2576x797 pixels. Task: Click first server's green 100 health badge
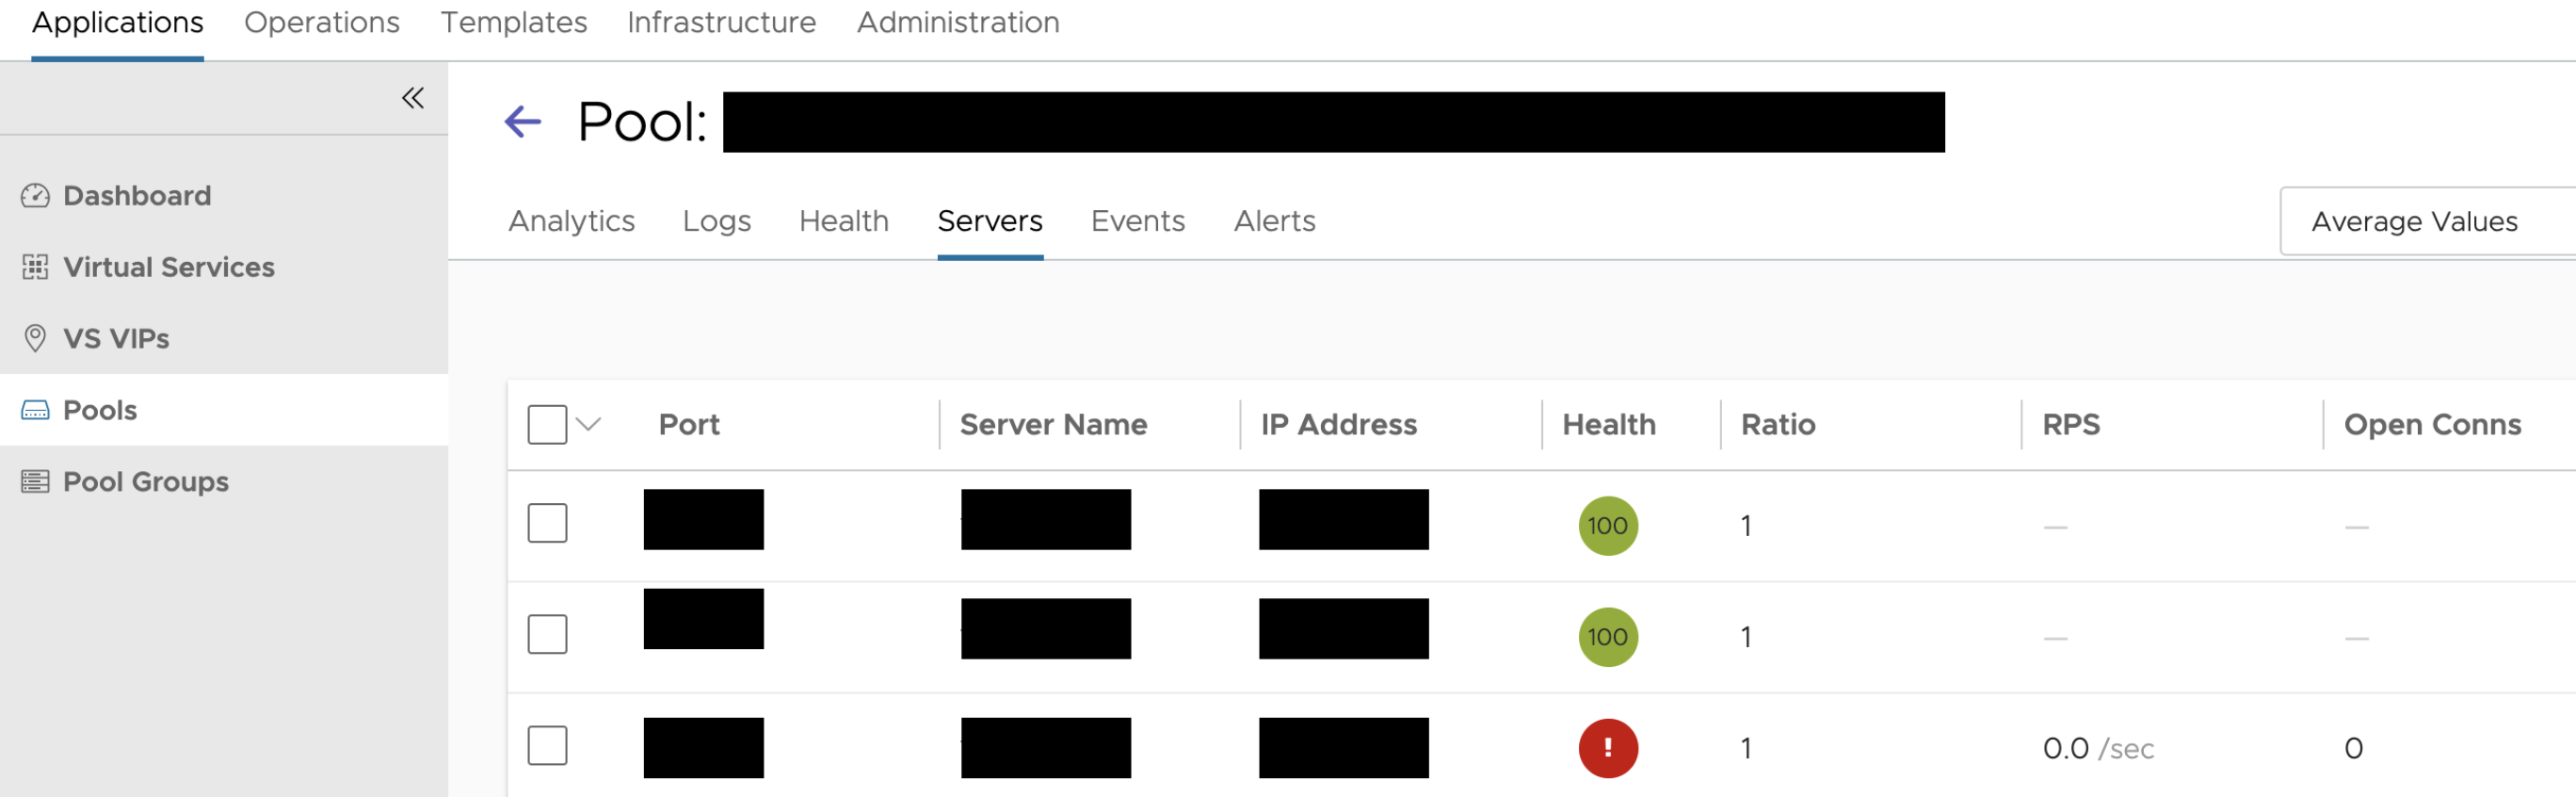[1607, 526]
